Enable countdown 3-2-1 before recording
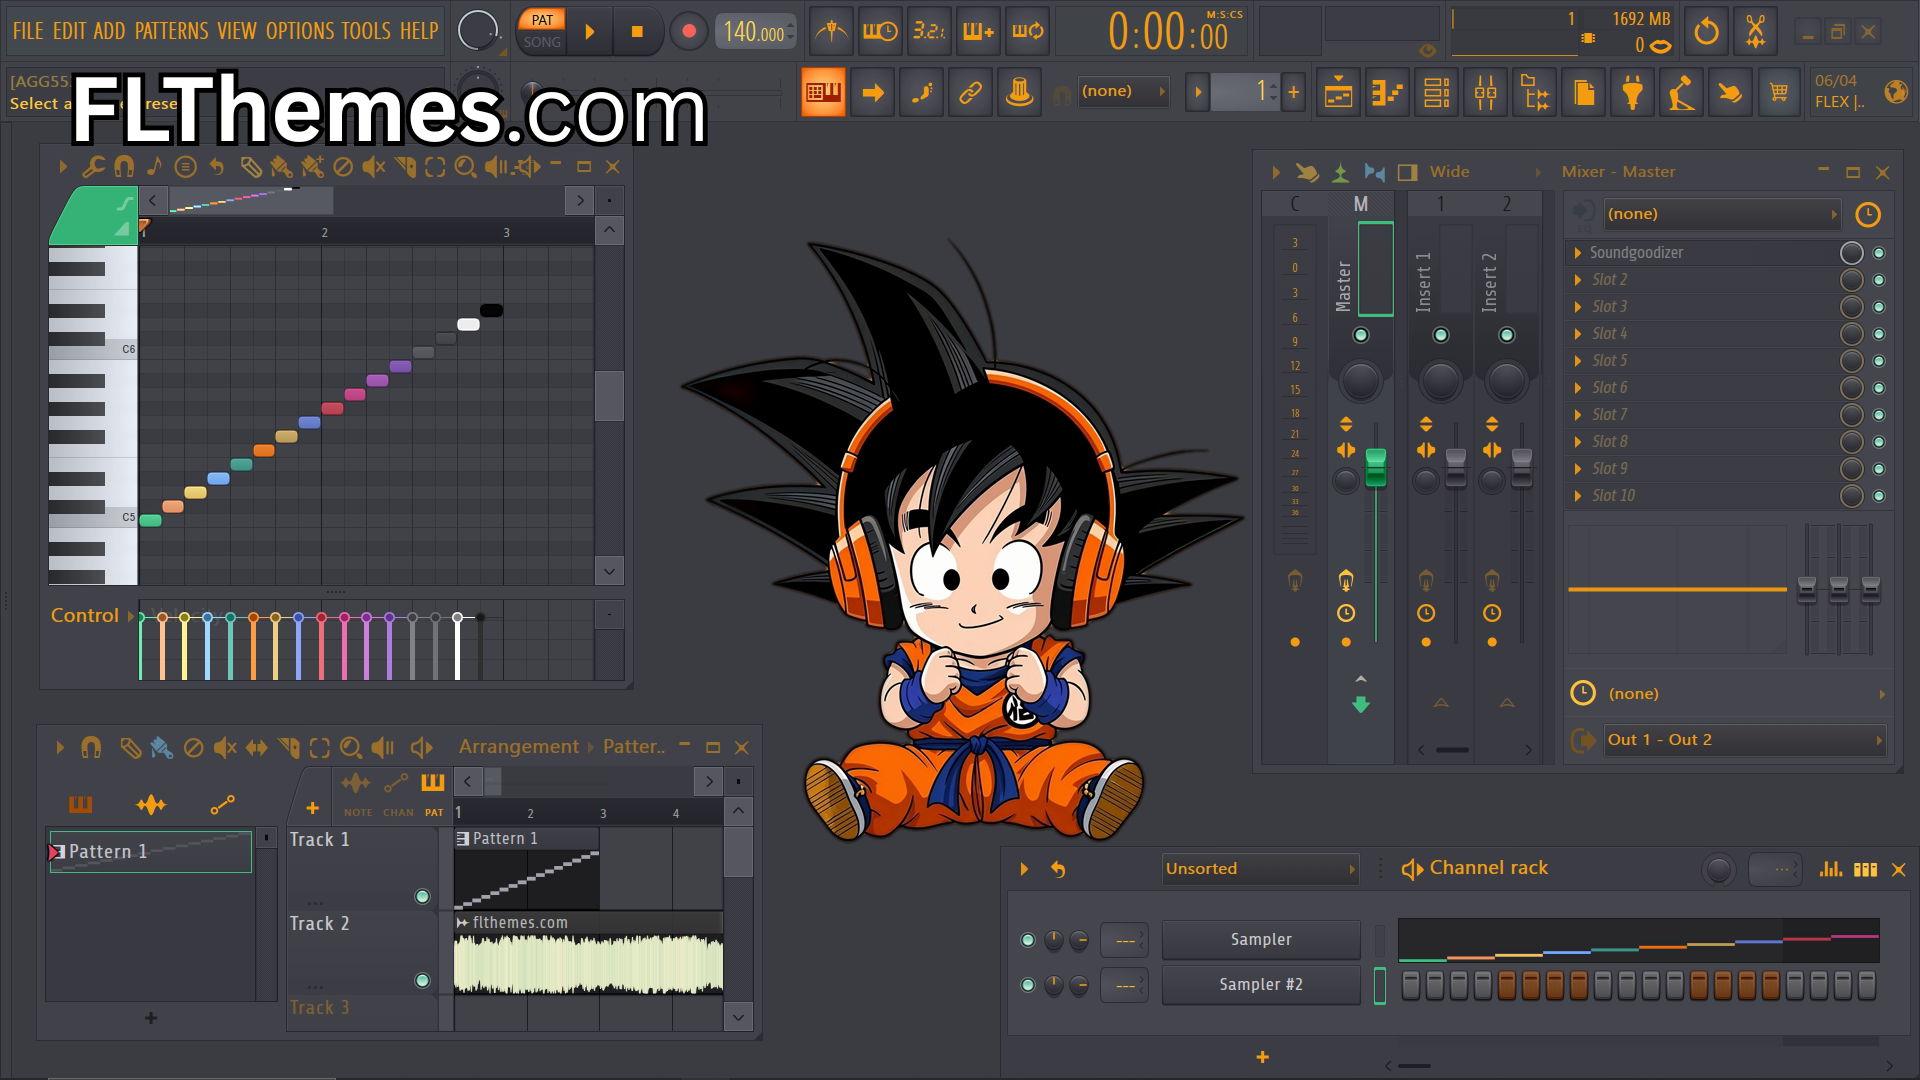Screen dimensions: 1920x1080 tap(929, 32)
